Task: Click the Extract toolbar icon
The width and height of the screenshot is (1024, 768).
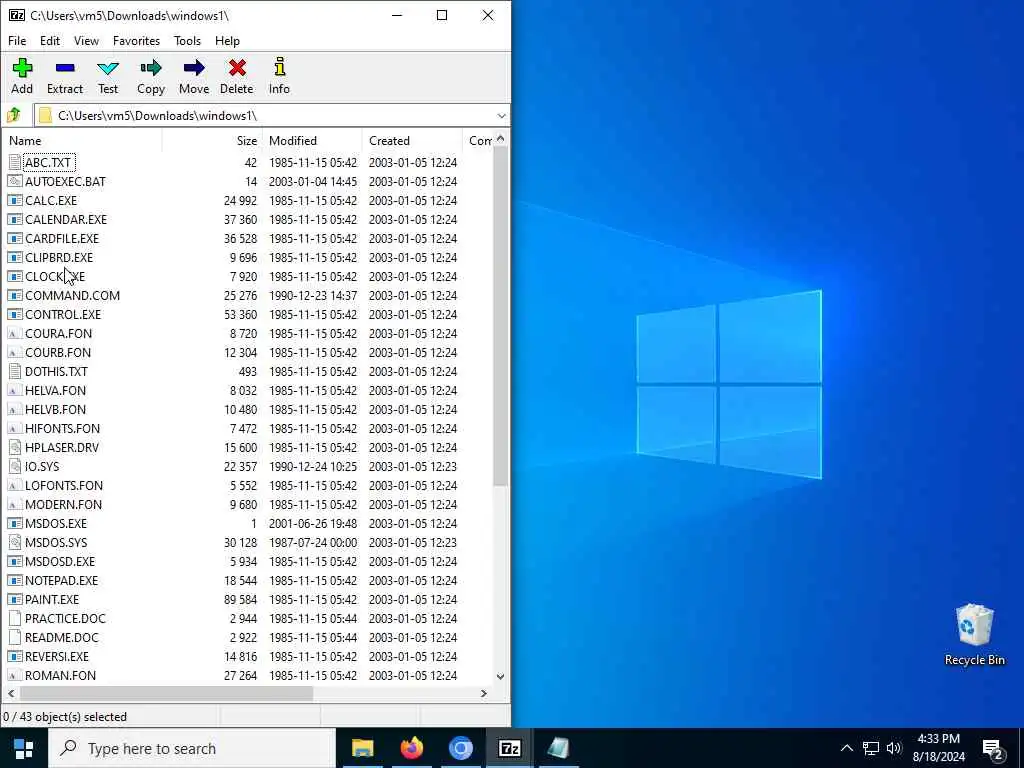Action: click(x=65, y=68)
